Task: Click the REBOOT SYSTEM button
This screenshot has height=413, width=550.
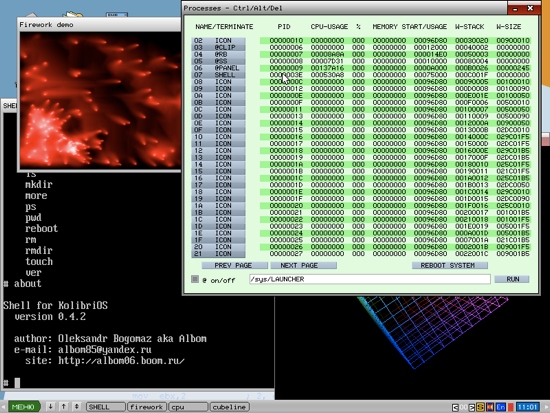Action: click(450, 266)
